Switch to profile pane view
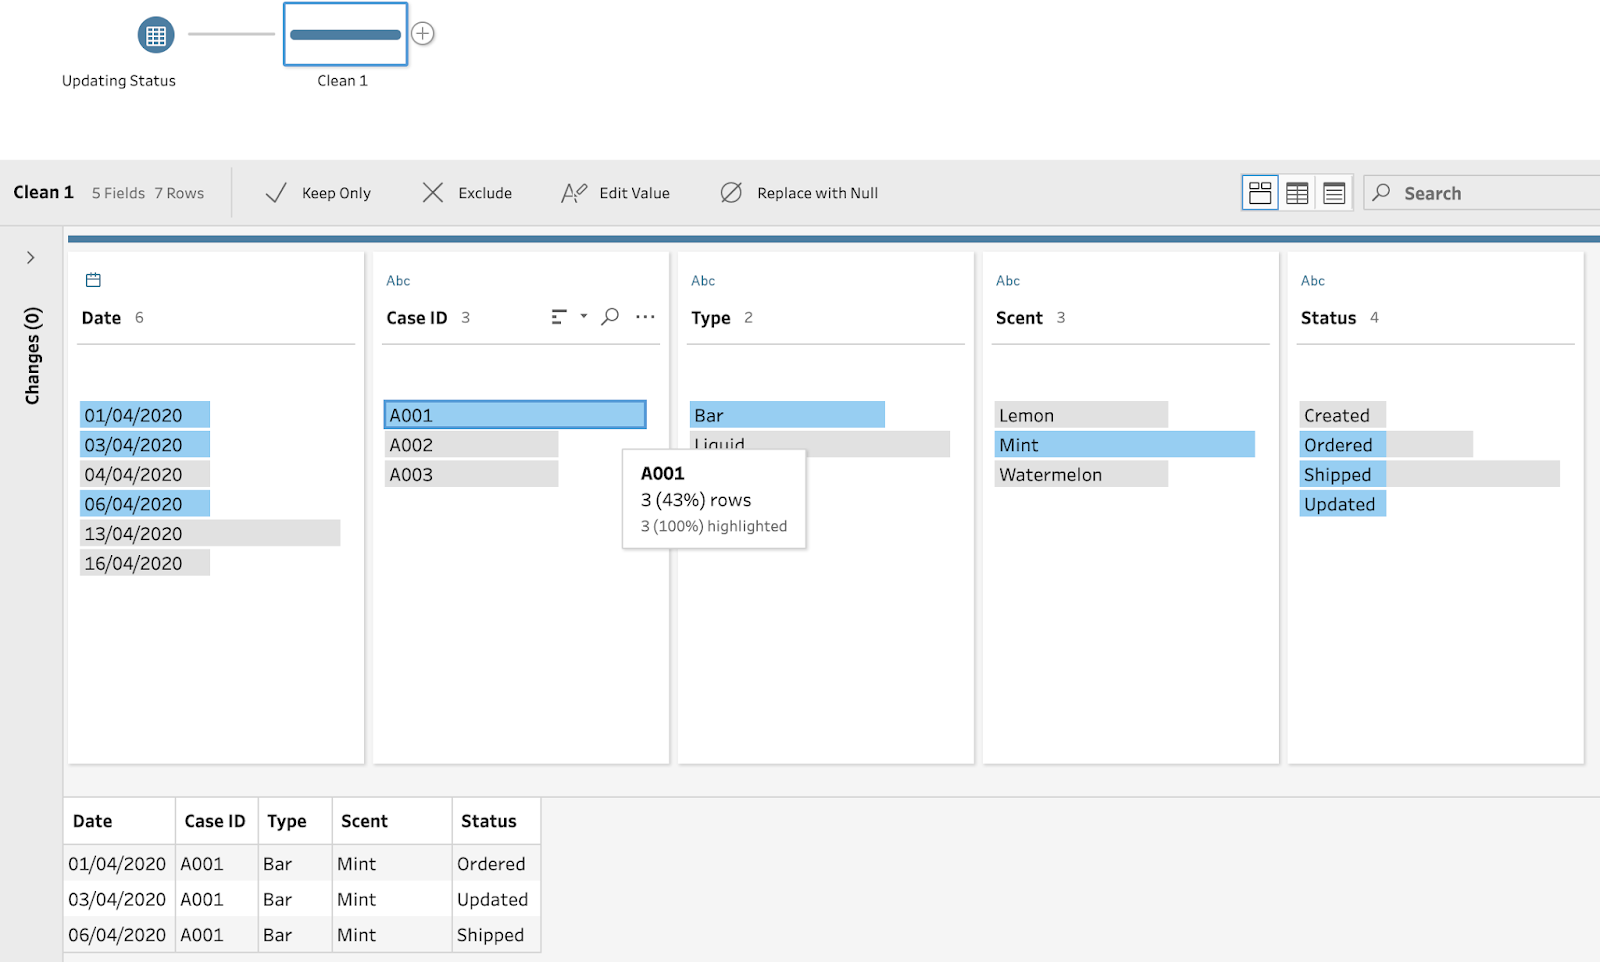Viewport: 1600px width, 962px height. (x=1260, y=193)
